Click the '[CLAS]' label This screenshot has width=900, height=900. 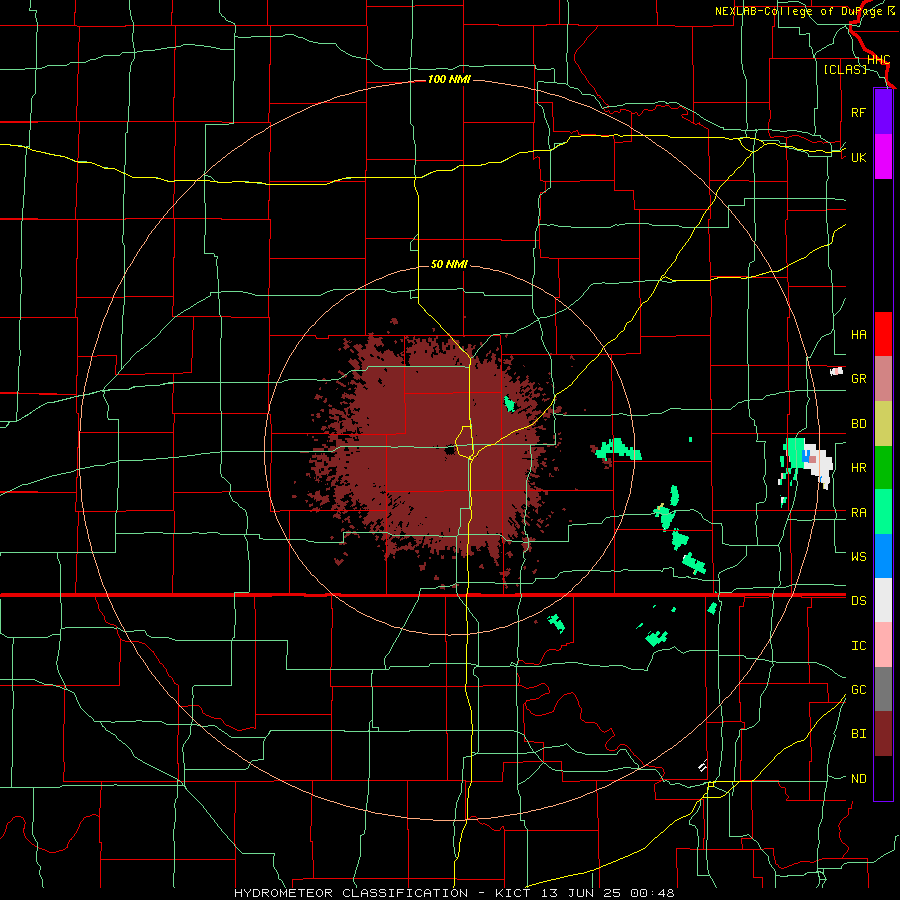coord(845,69)
